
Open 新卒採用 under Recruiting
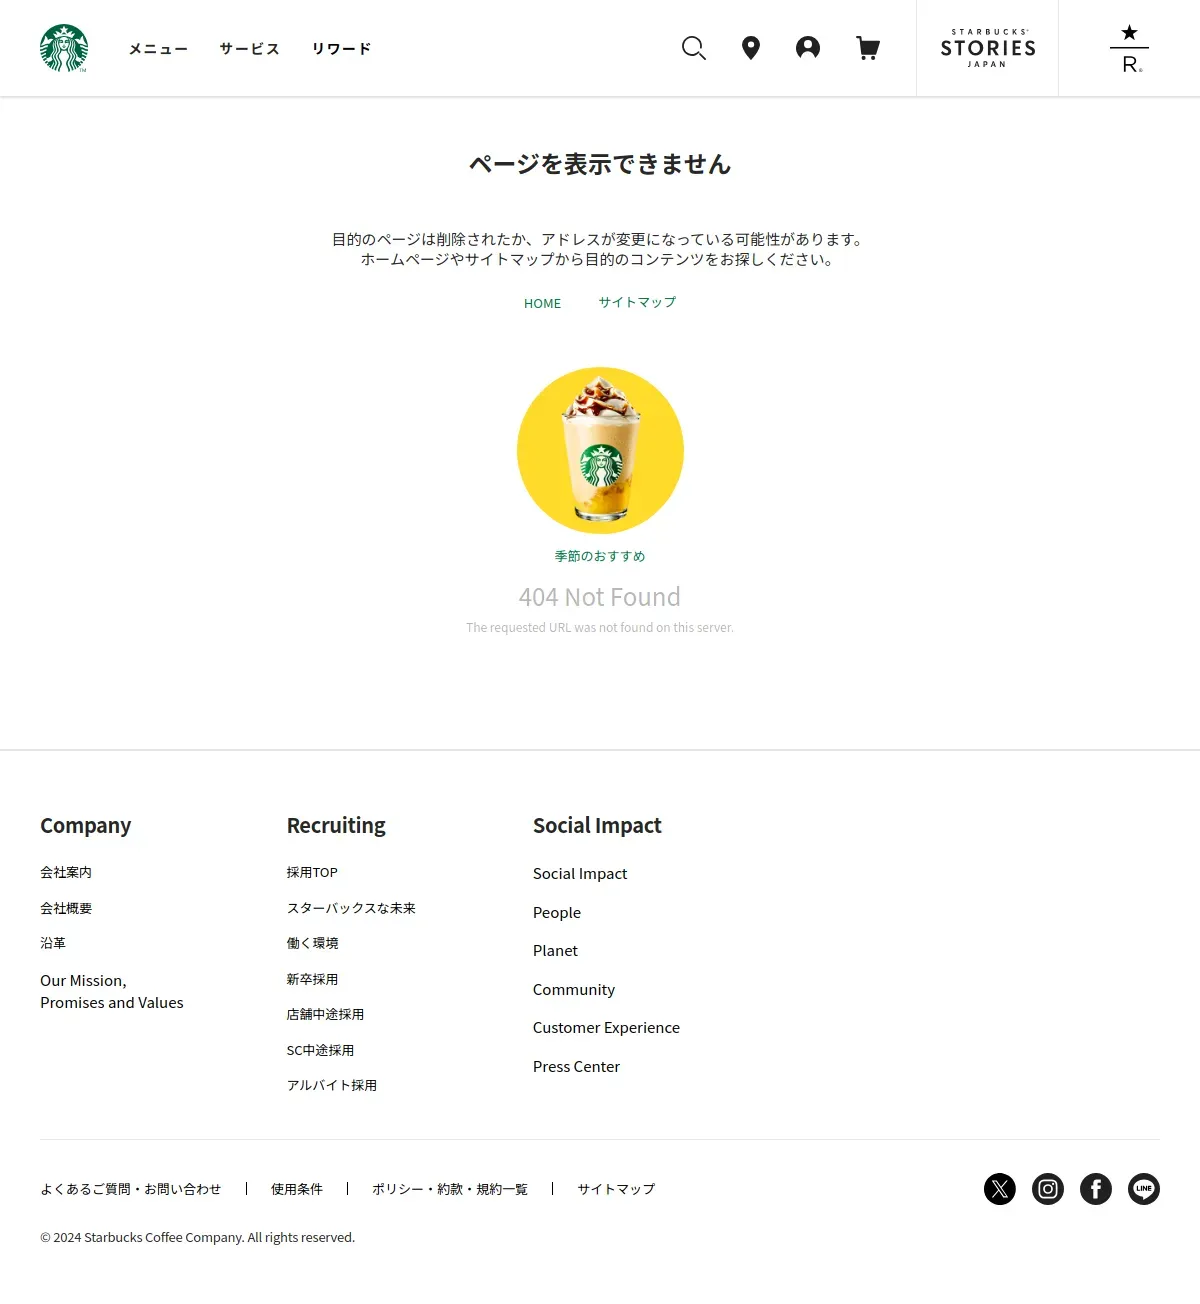point(312,979)
